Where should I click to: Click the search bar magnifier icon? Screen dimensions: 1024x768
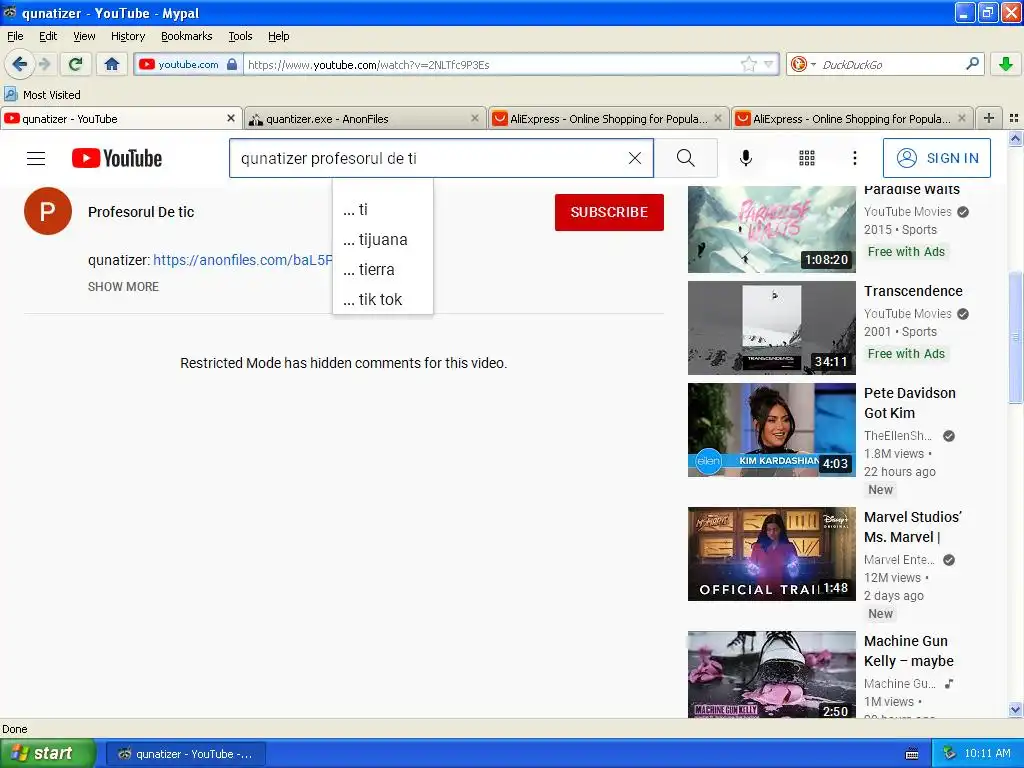[x=972, y=63]
